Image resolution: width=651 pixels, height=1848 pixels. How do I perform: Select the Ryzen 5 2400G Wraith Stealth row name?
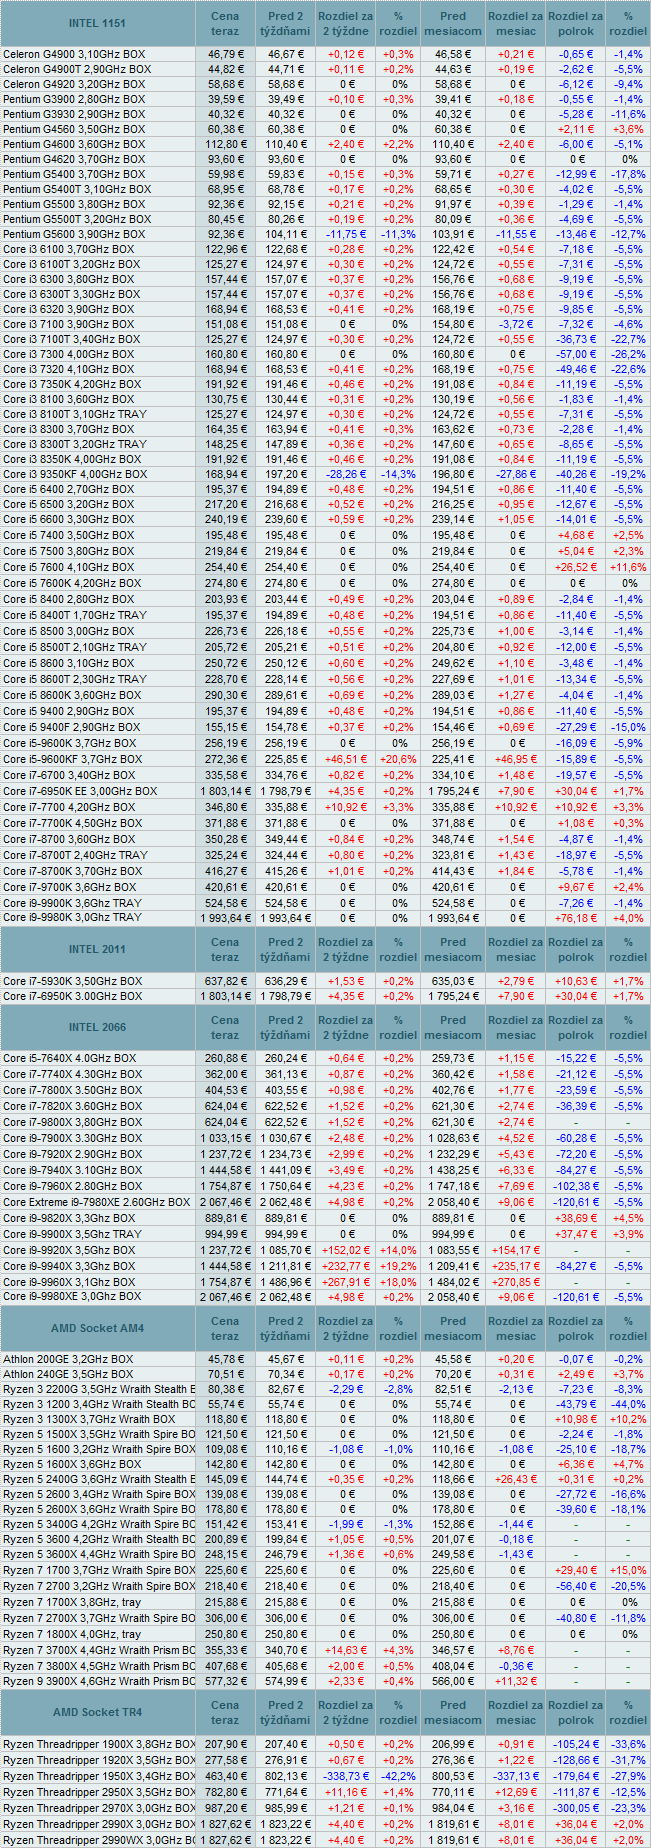99,1479
